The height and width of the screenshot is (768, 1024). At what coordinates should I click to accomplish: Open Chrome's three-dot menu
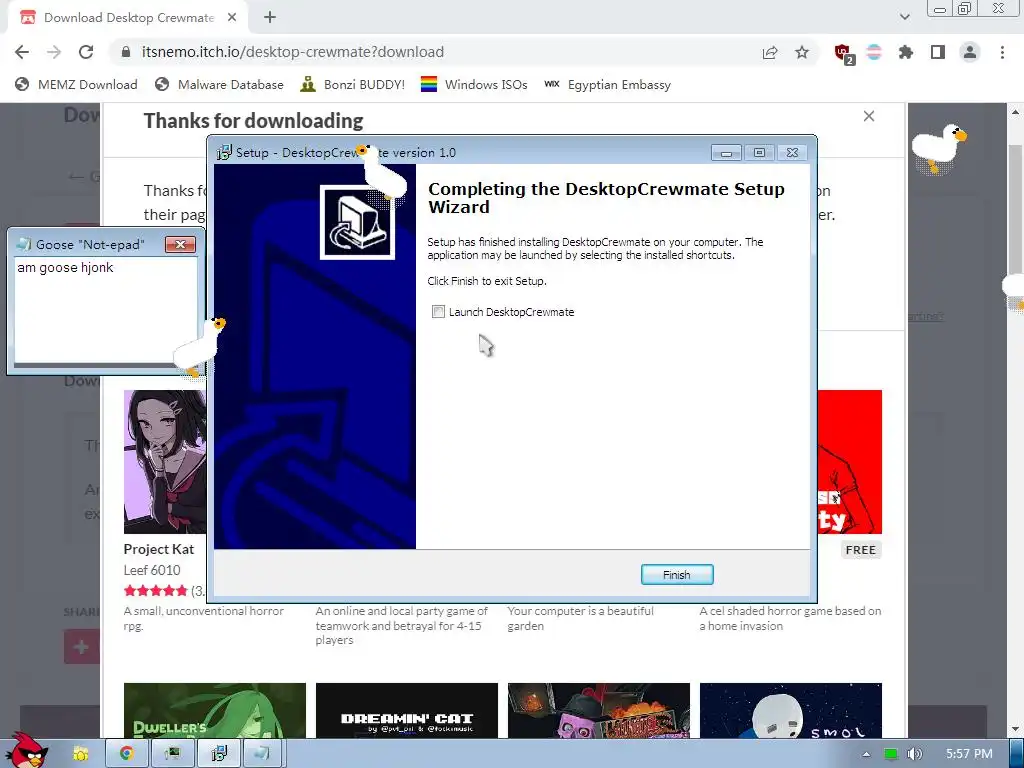(1002, 52)
